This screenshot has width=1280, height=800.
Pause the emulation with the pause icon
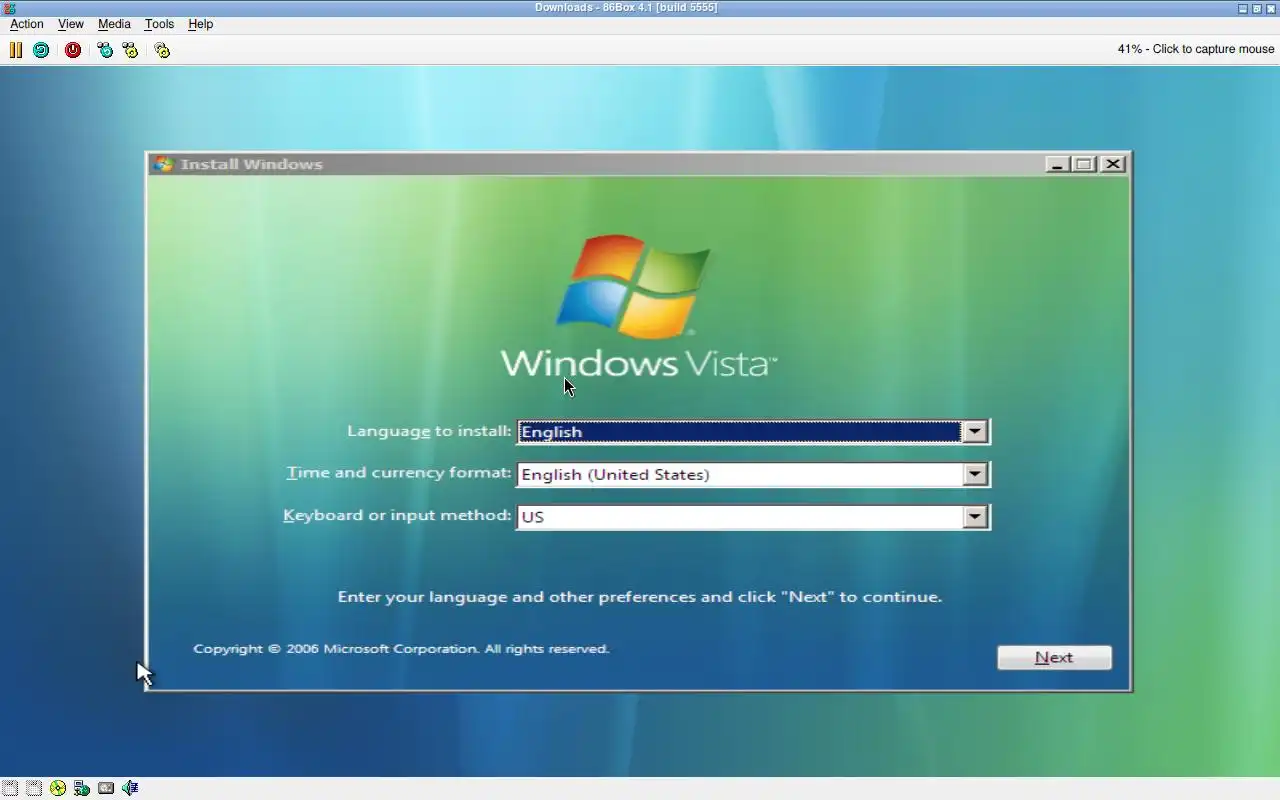click(16, 49)
